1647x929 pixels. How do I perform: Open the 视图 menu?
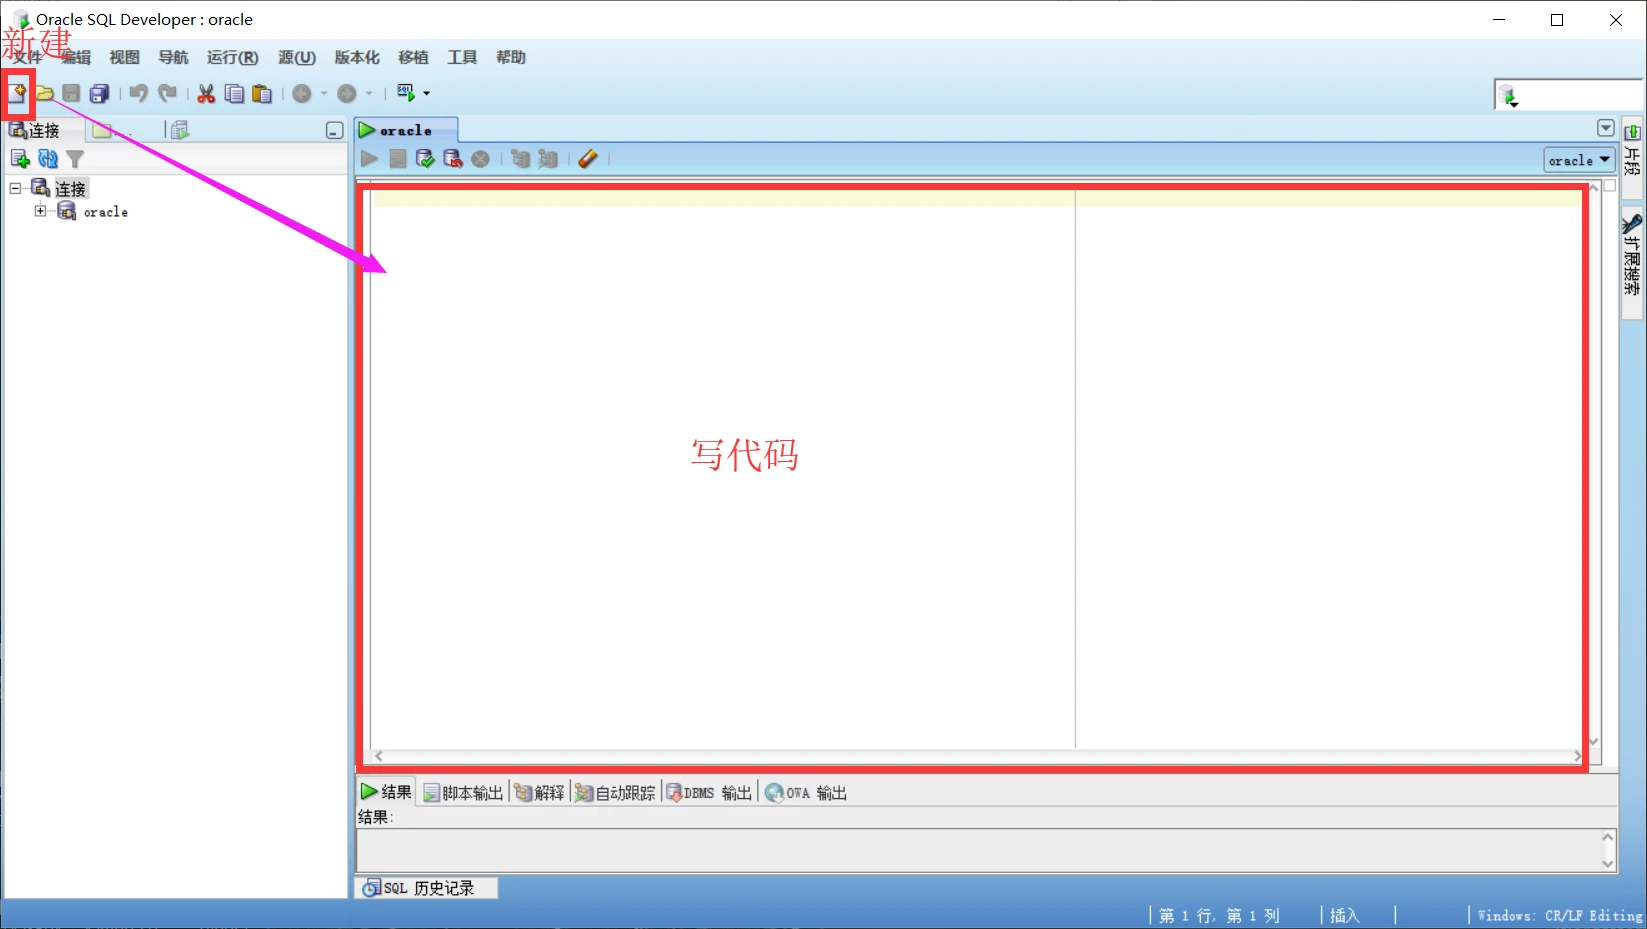tap(125, 57)
